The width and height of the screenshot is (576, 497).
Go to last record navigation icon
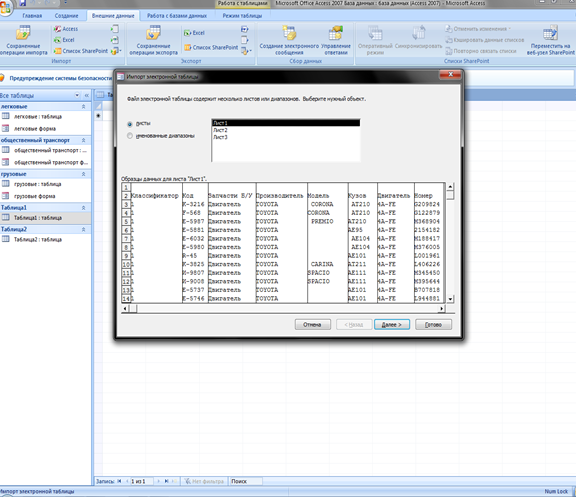166,481
